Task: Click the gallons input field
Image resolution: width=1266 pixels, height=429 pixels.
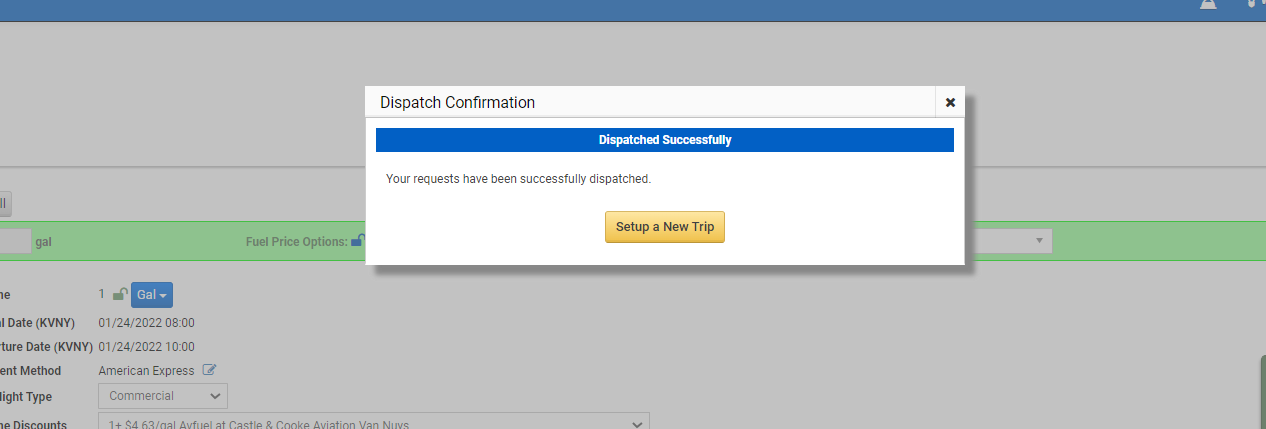Action: (15, 241)
